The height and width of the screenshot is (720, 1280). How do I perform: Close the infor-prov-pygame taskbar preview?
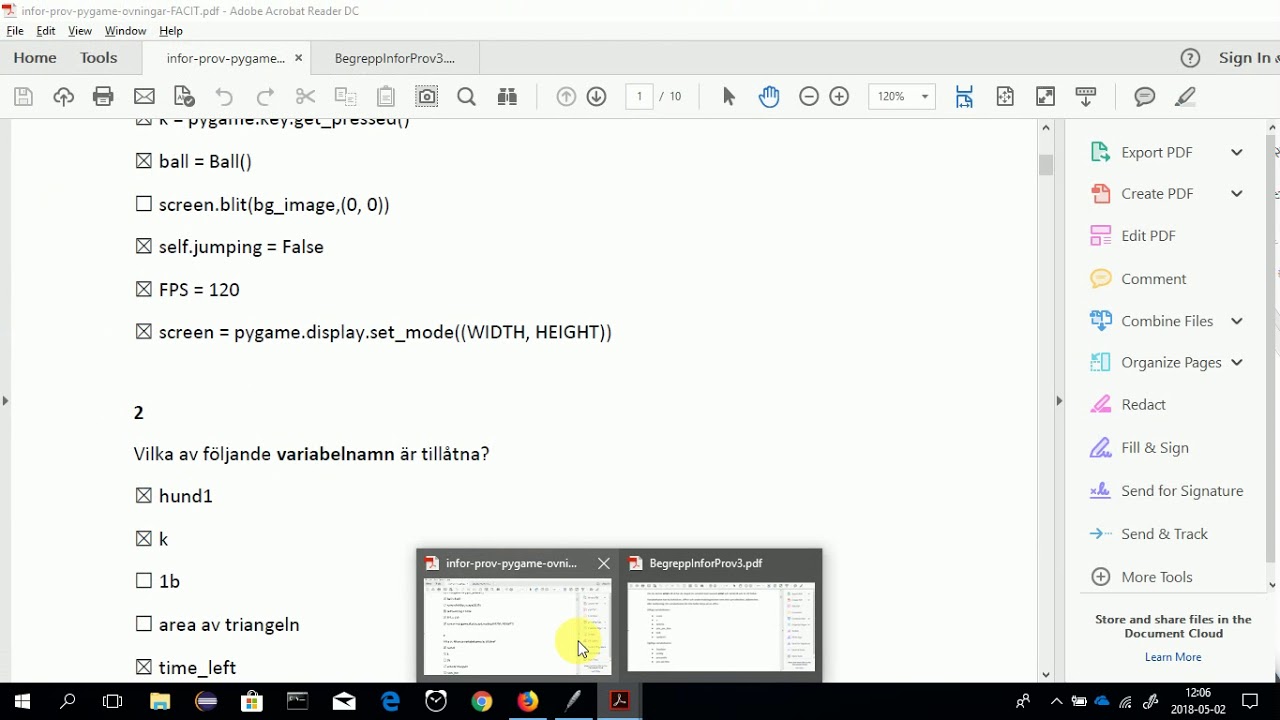[604, 564]
